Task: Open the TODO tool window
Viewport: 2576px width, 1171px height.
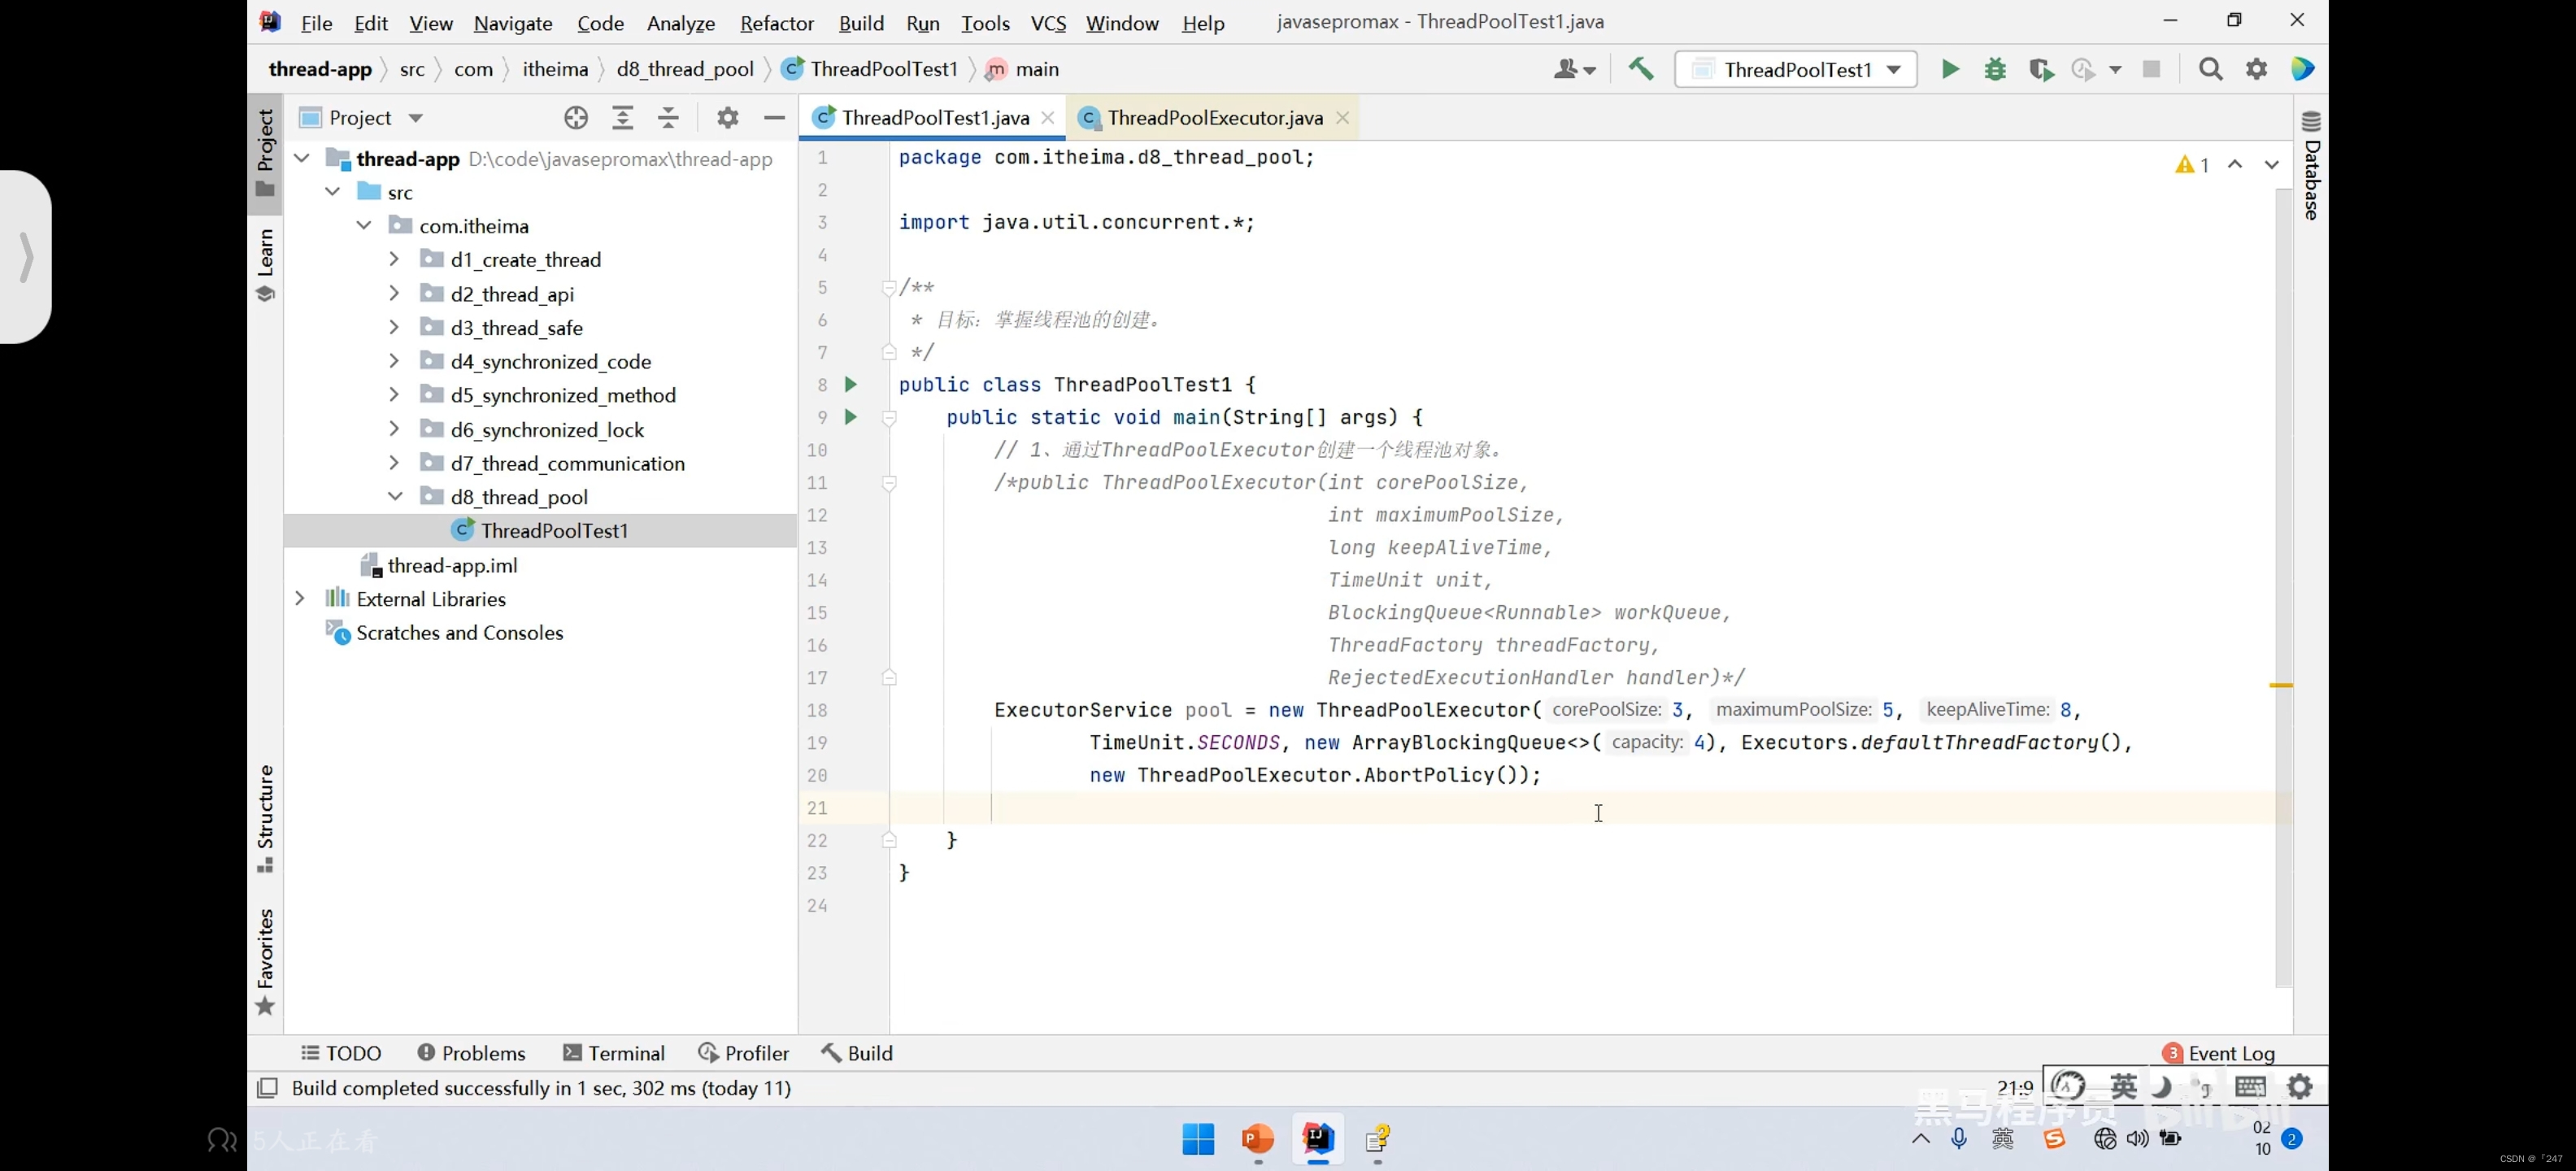Action: point(341,1053)
